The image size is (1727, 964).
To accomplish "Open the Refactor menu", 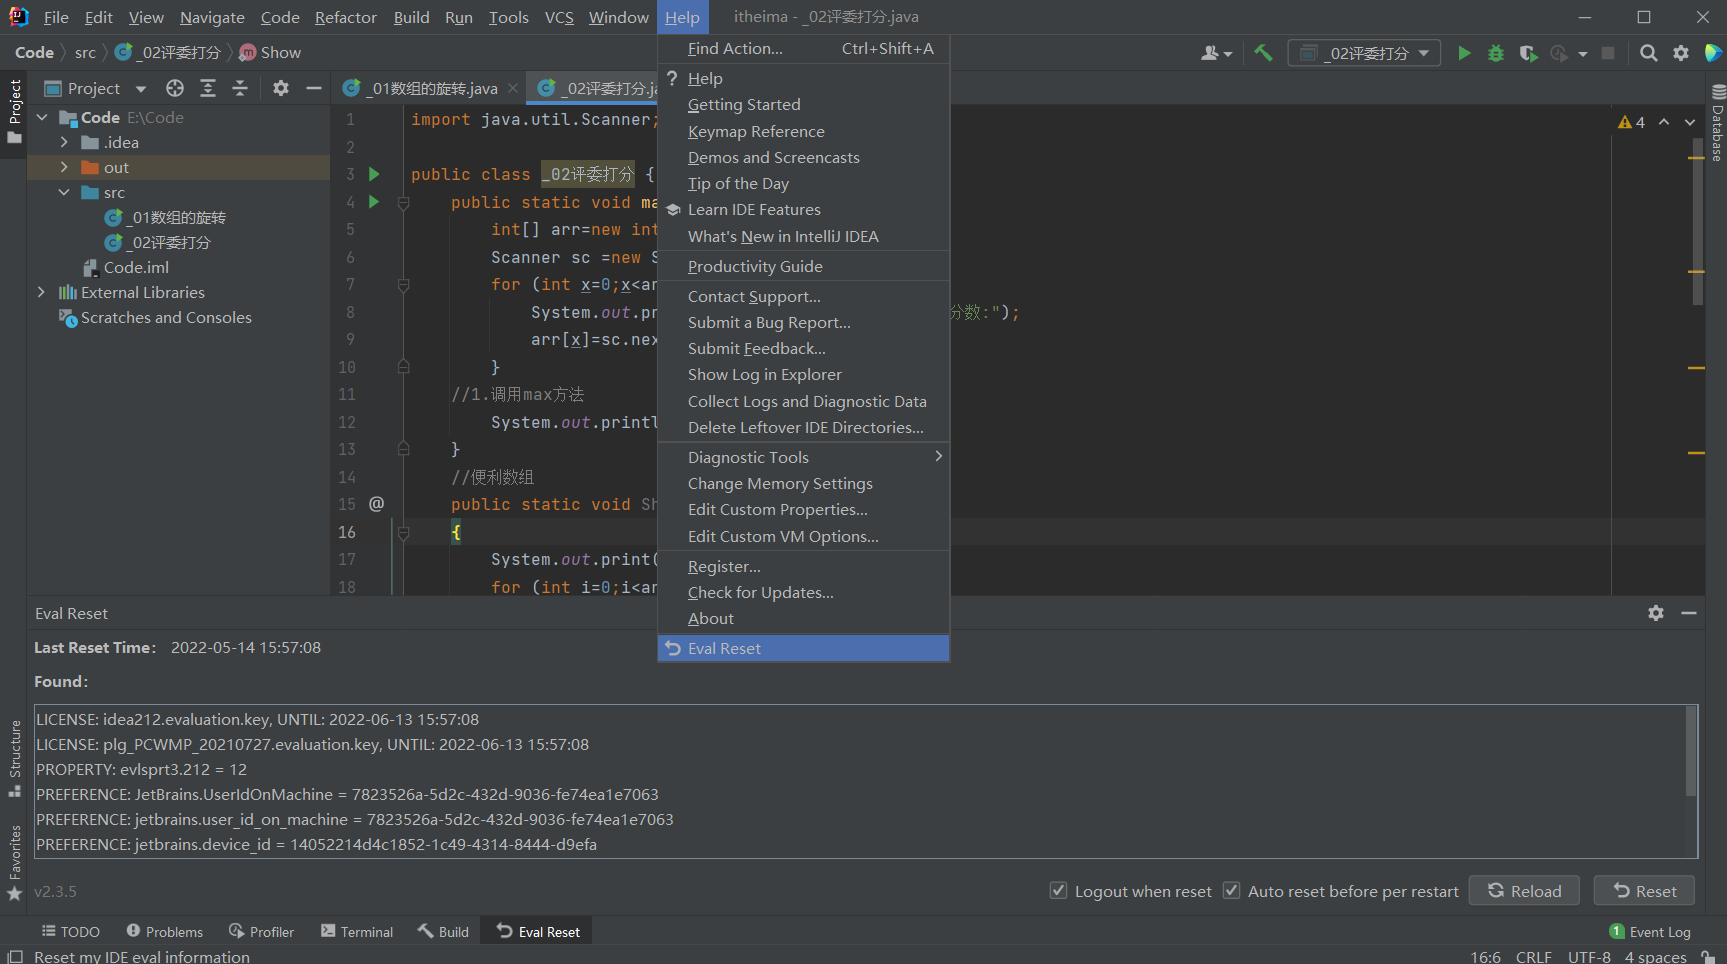I will click(345, 17).
